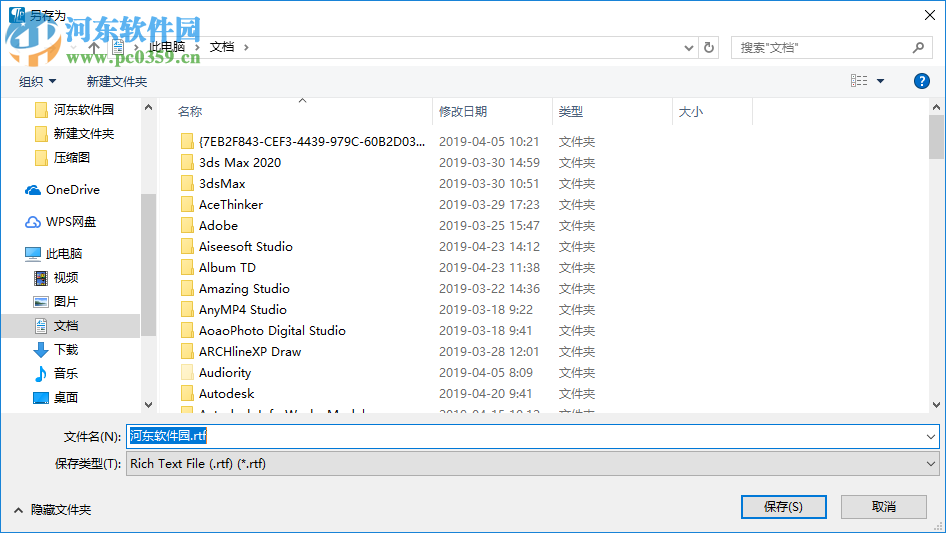Refresh the current folder listing

tap(709, 47)
